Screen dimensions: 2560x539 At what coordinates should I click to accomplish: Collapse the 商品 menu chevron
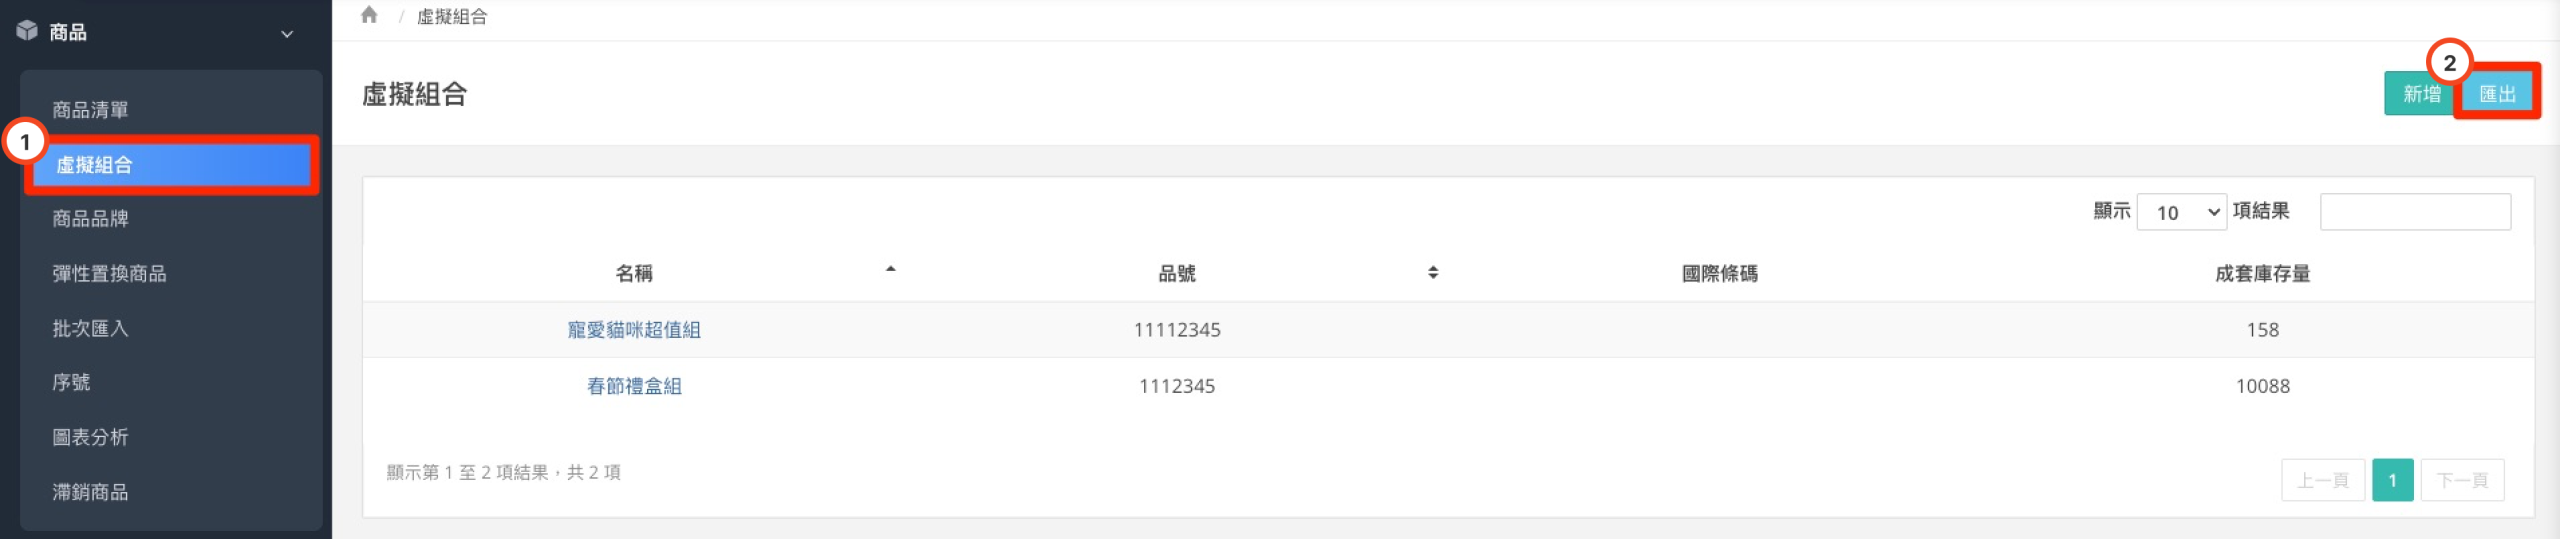click(287, 34)
